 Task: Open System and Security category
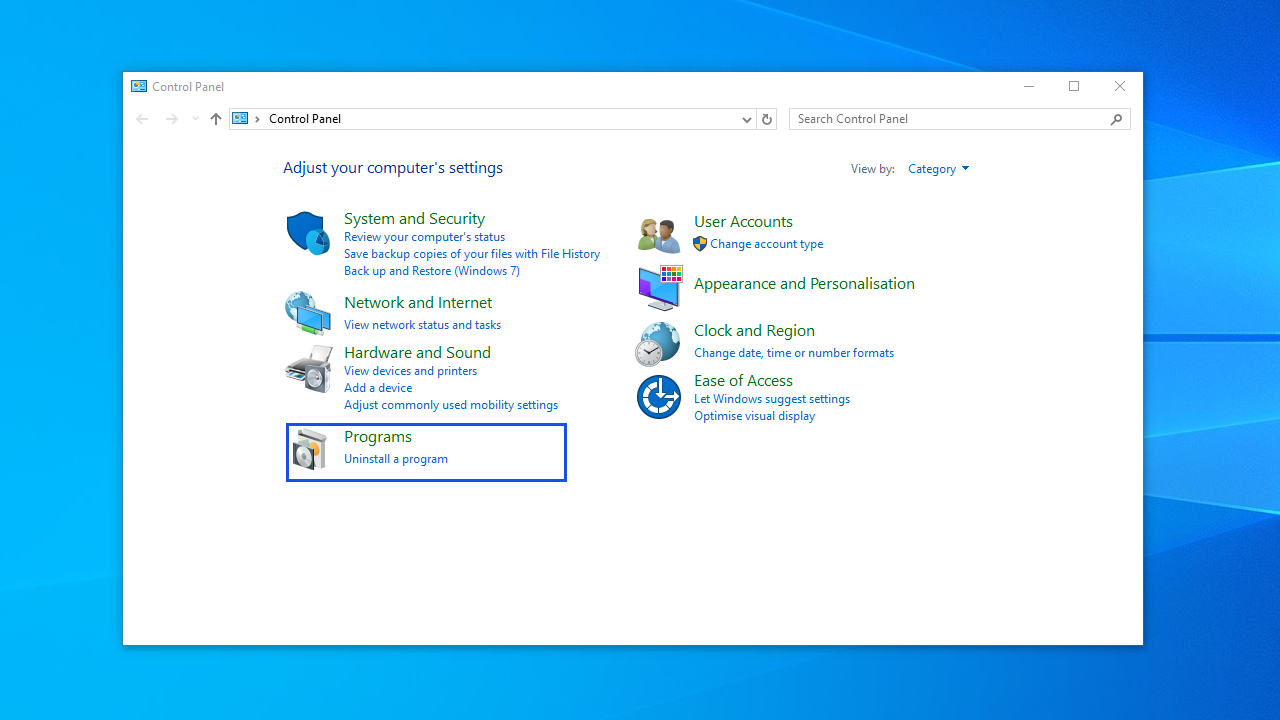[x=414, y=218]
